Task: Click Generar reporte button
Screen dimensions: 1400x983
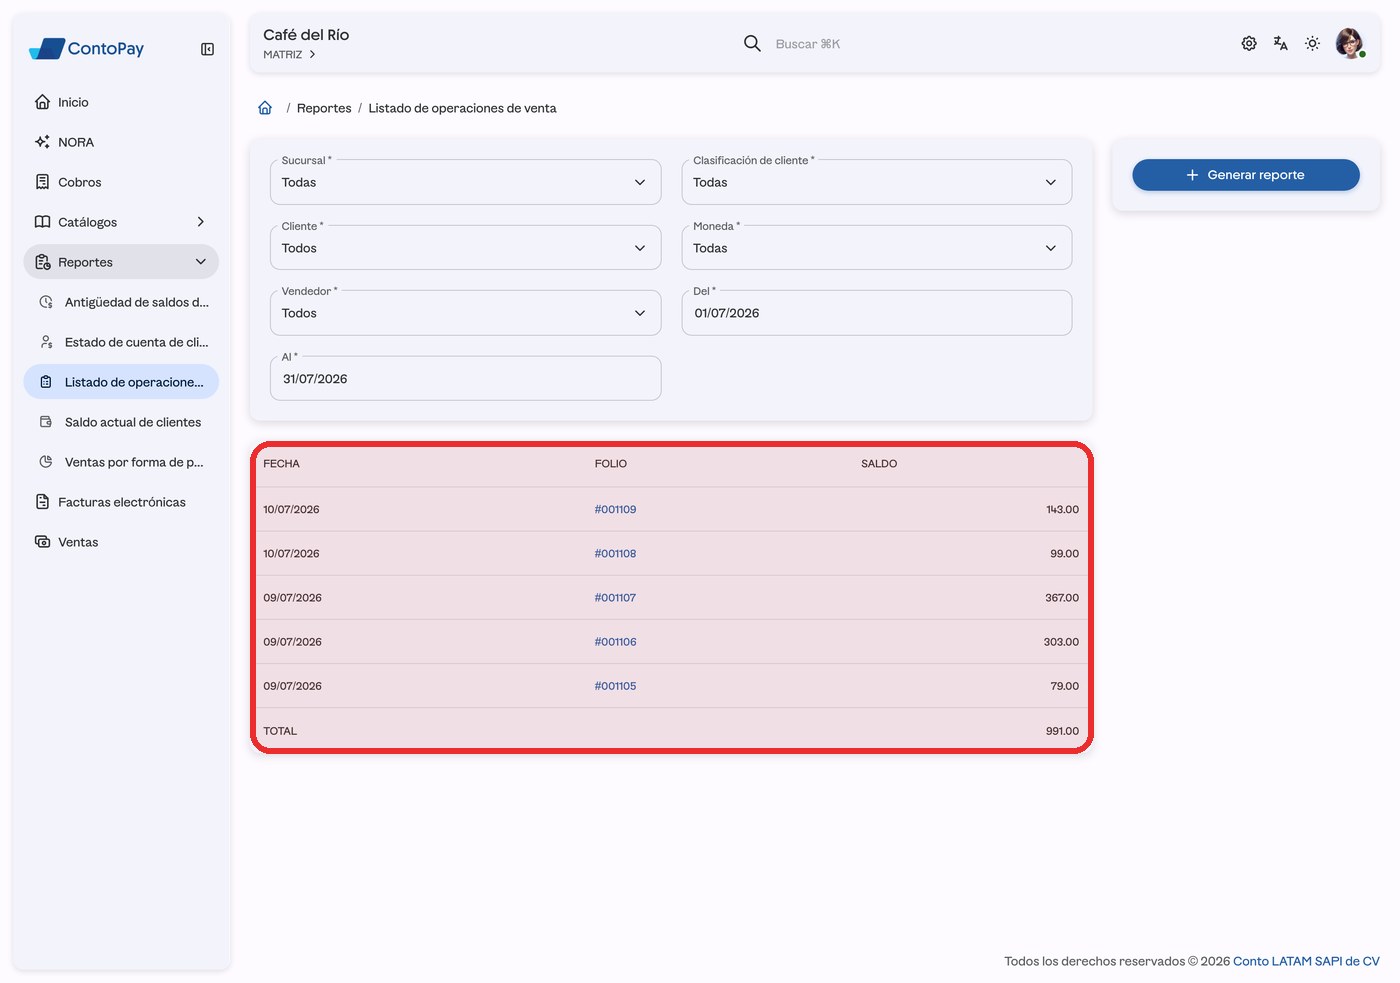Action: coord(1245,175)
